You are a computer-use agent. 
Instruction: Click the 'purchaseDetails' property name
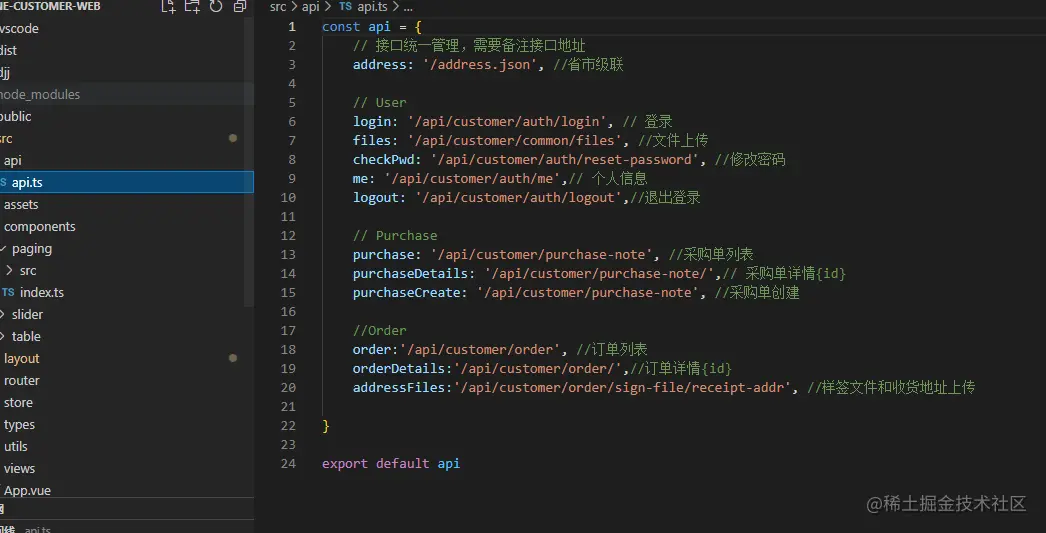(410, 274)
